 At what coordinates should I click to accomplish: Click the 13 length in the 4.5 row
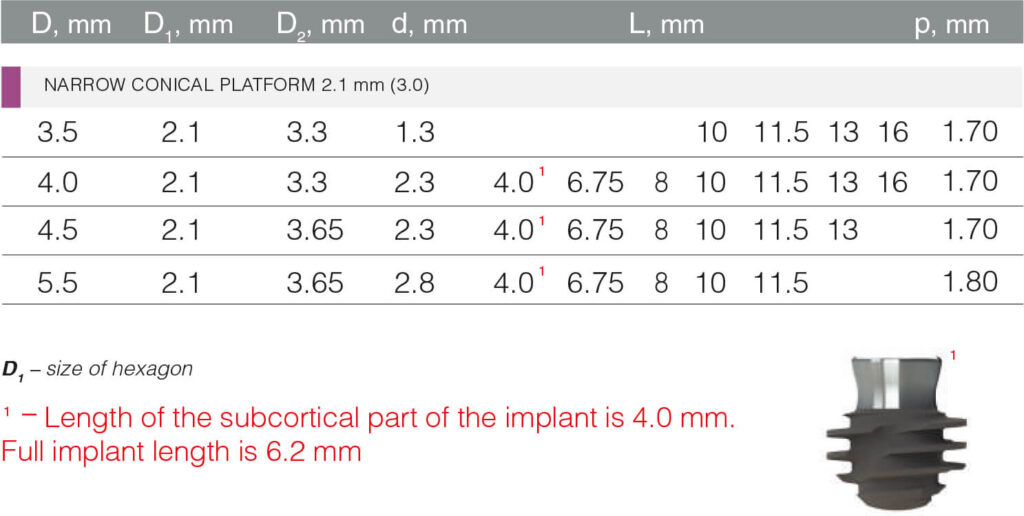(x=843, y=230)
